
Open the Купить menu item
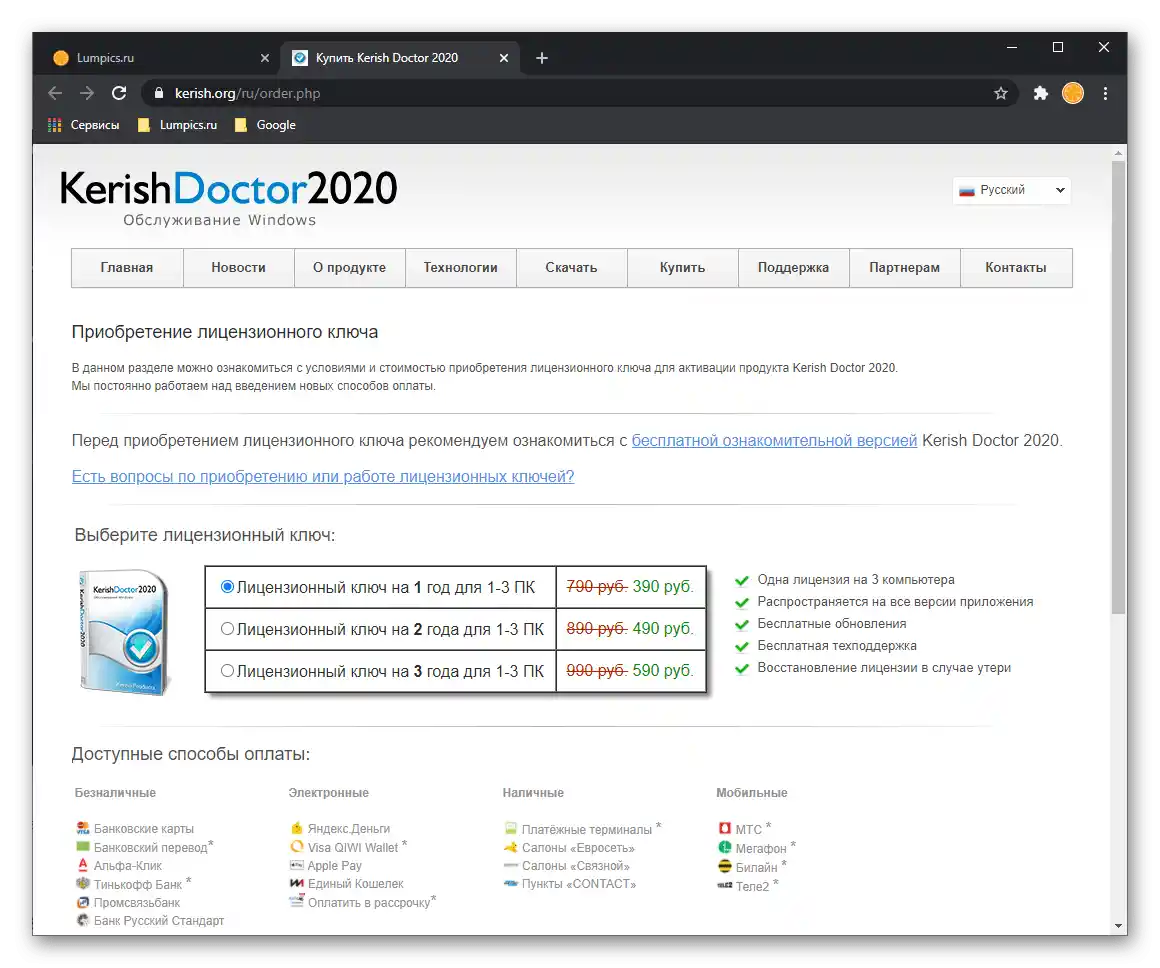point(682,268)
